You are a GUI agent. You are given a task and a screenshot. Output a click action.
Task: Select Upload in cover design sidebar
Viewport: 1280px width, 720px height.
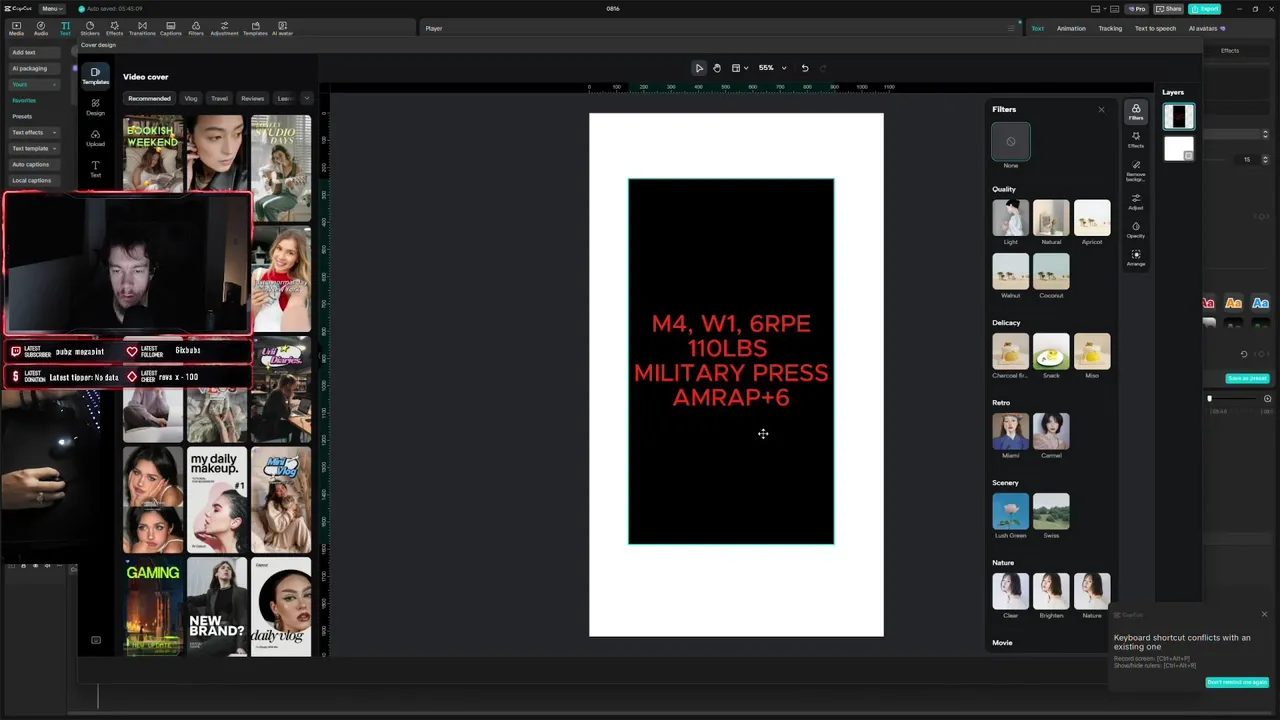tap(95, 138)
